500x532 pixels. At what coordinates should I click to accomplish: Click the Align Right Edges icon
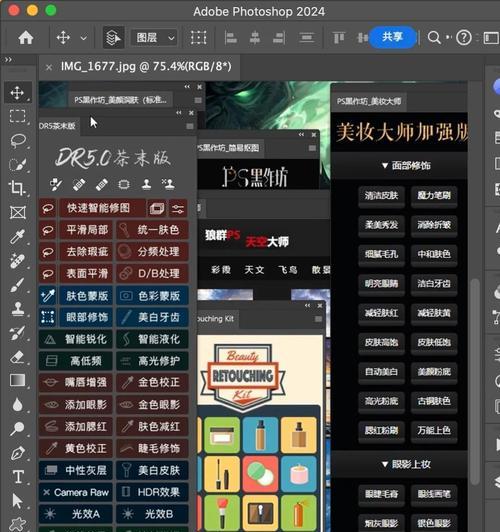pyautogui.click(x=279, y=37)
